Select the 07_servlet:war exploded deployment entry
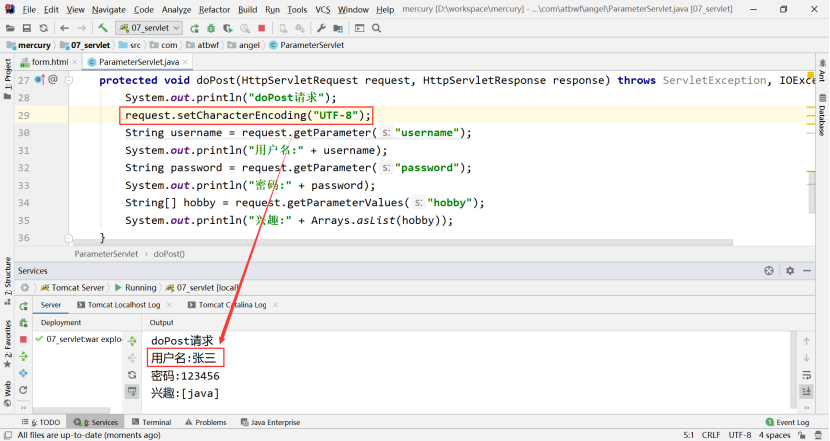 coord(78,339)
